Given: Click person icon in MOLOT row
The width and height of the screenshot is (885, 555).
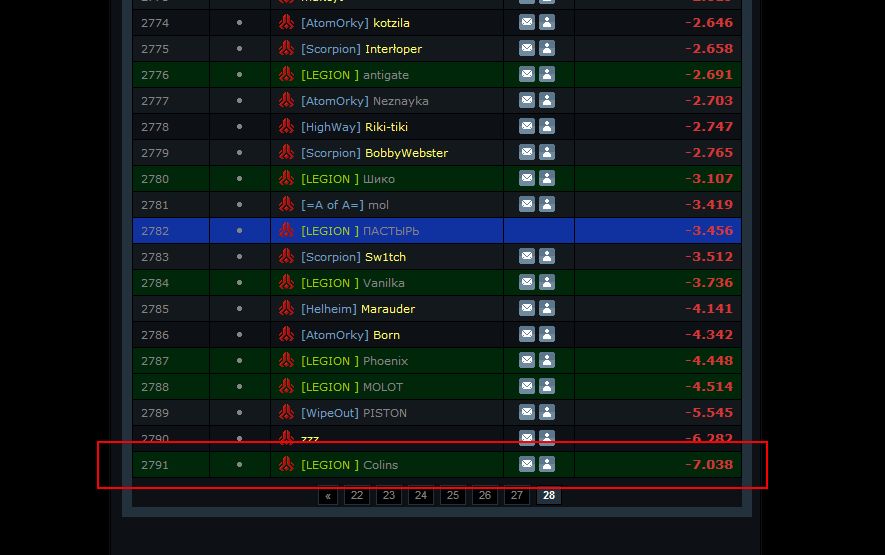Looking at the screenshot, I should pyautogui.click(x=546, y=386).
